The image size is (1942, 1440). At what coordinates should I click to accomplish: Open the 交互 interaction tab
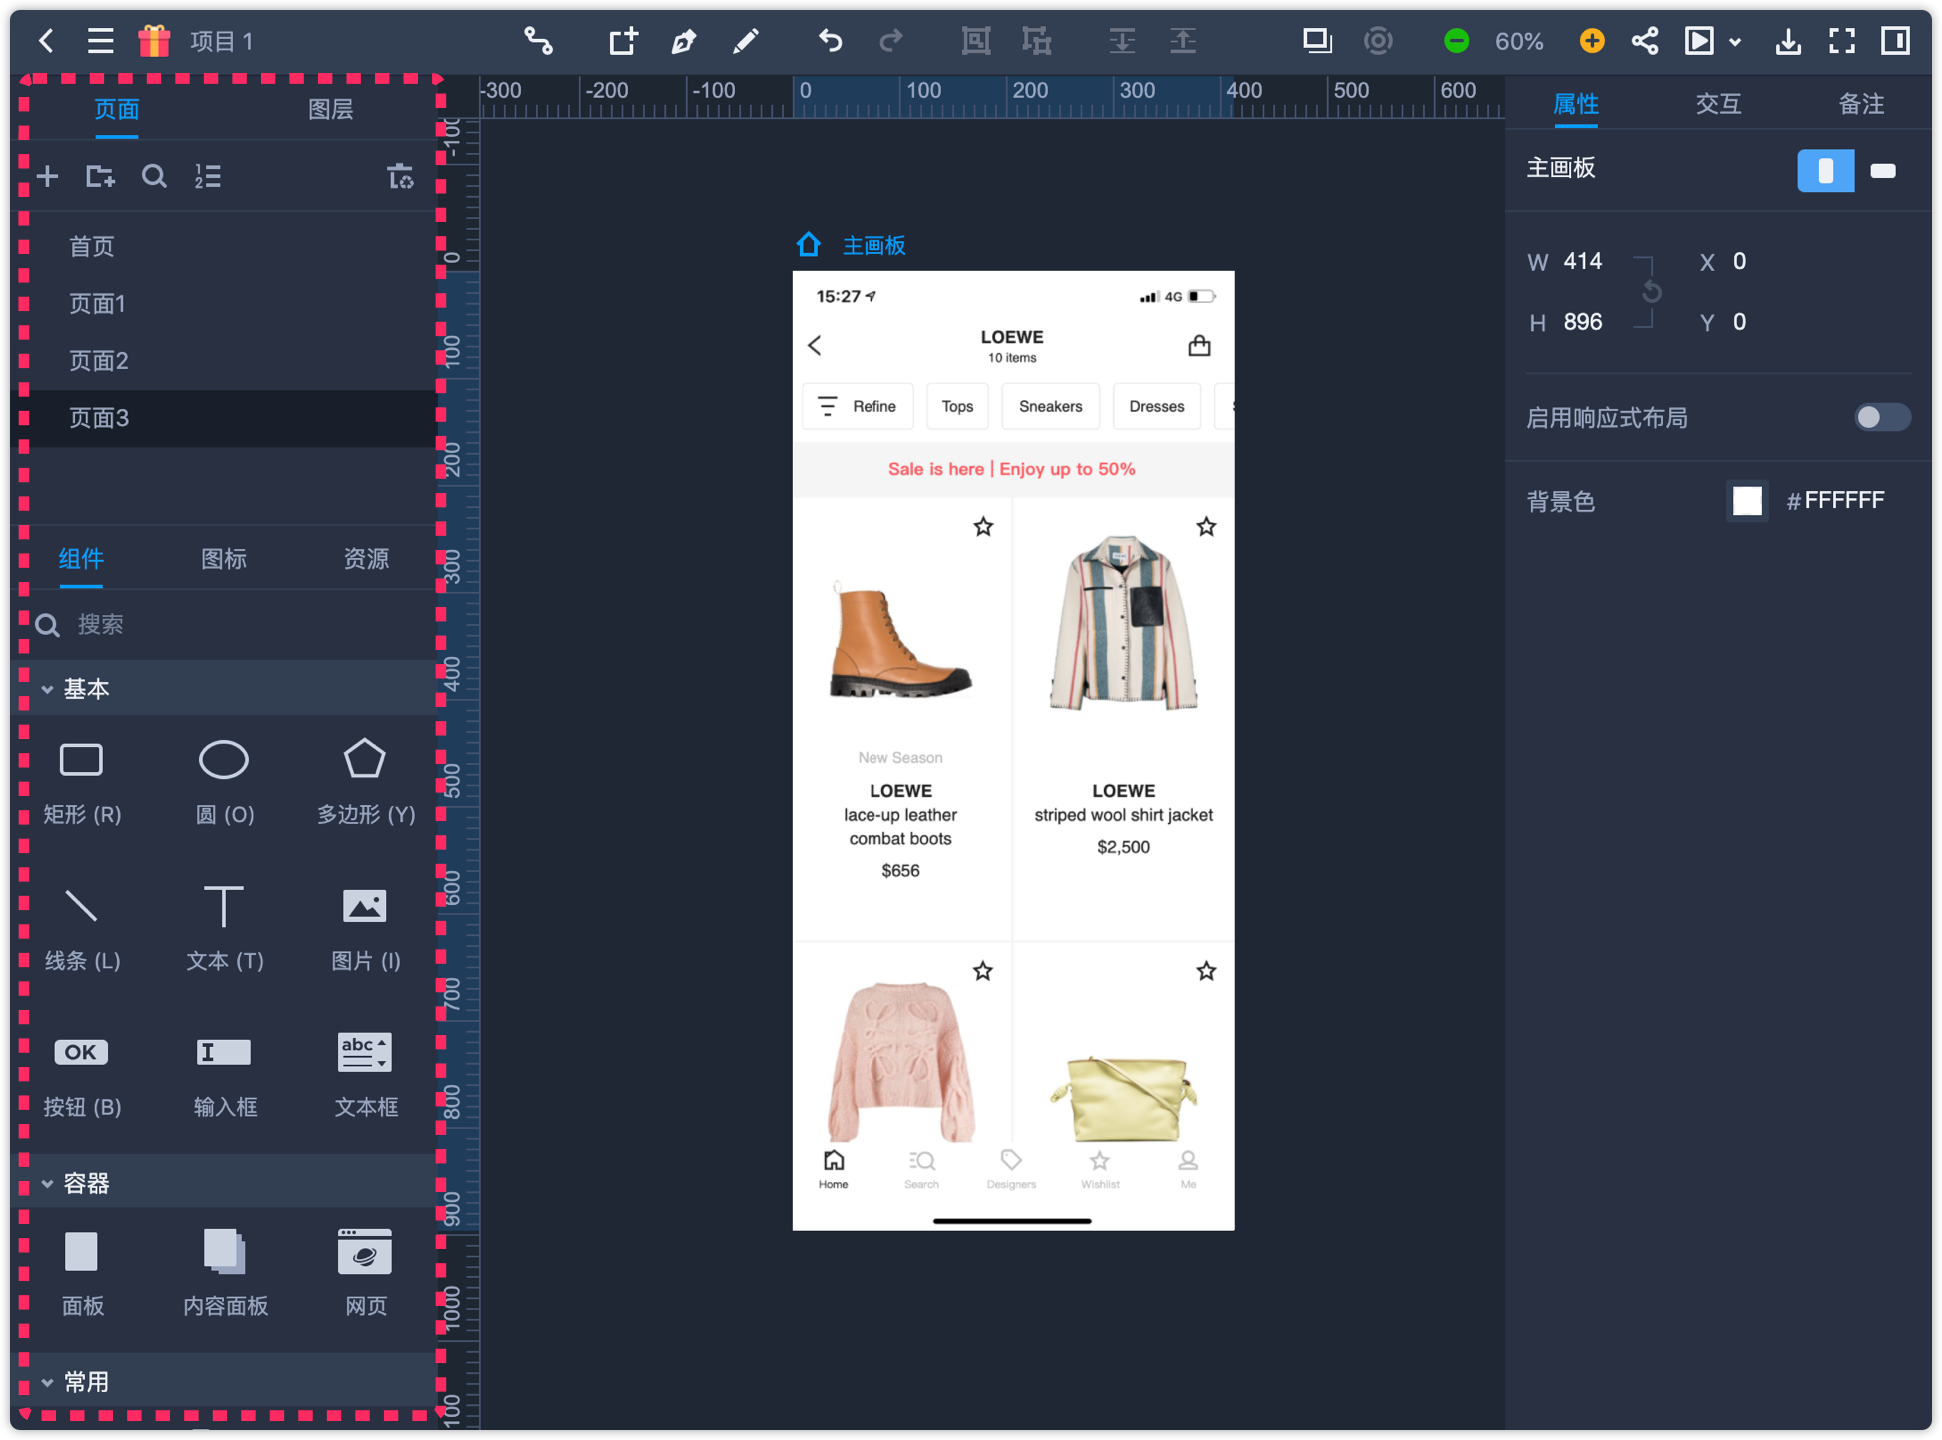point(1718,104)
